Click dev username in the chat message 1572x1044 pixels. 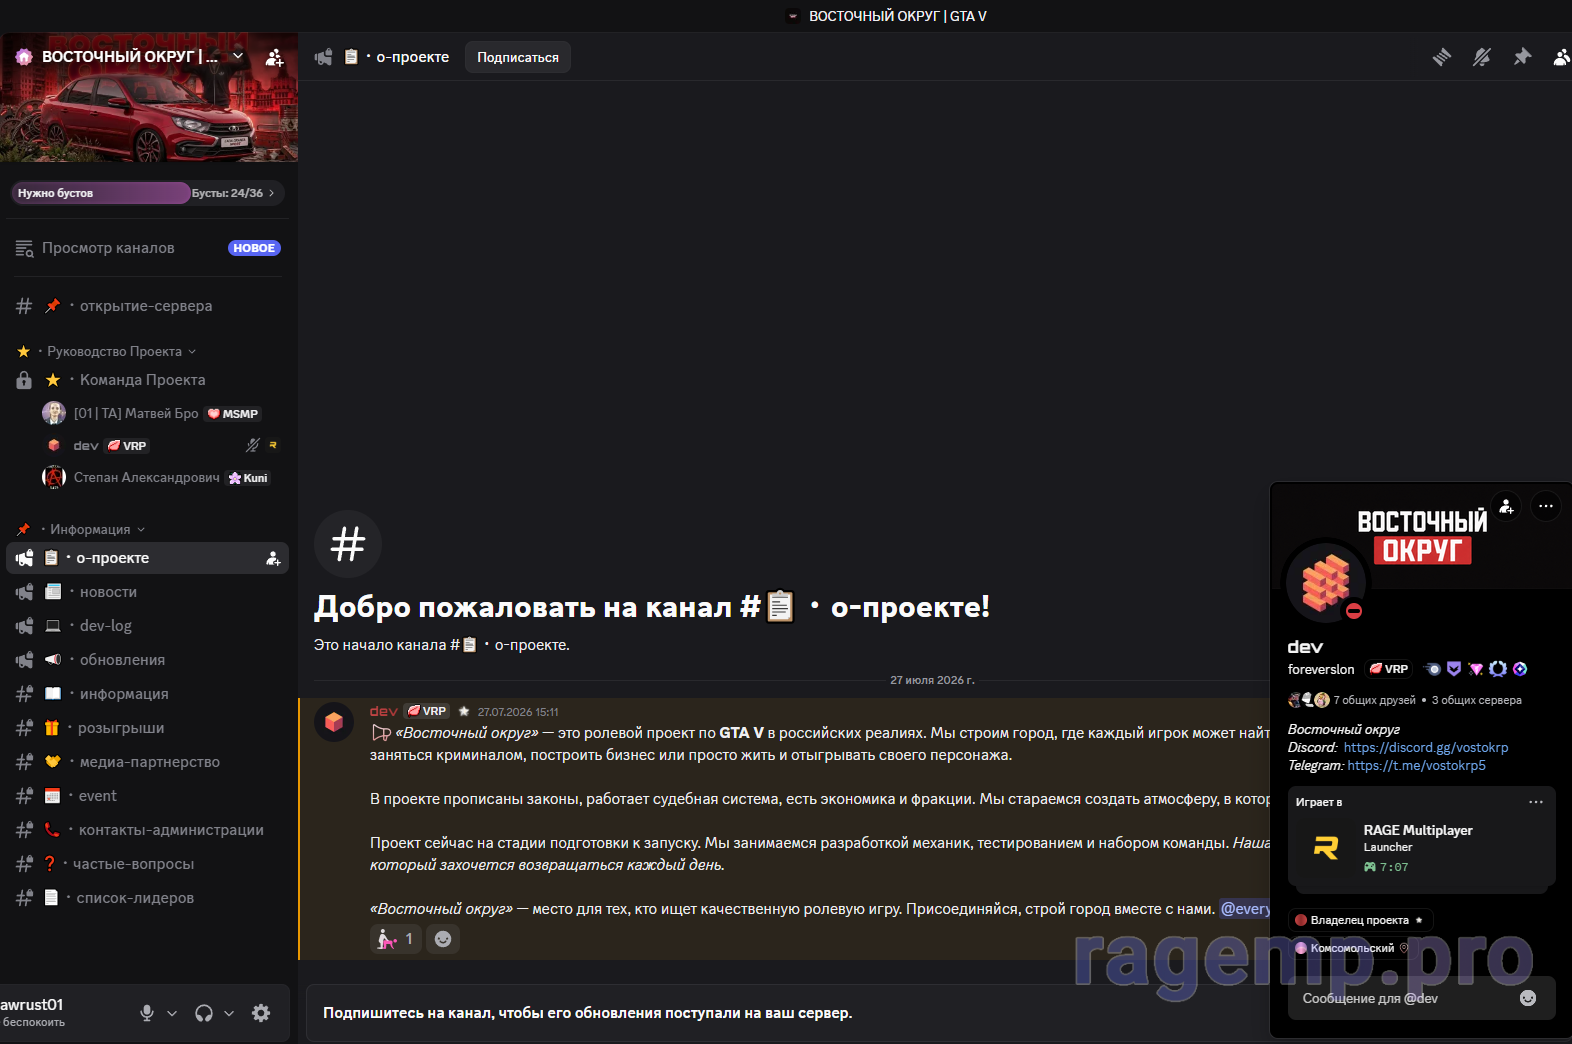383,711
